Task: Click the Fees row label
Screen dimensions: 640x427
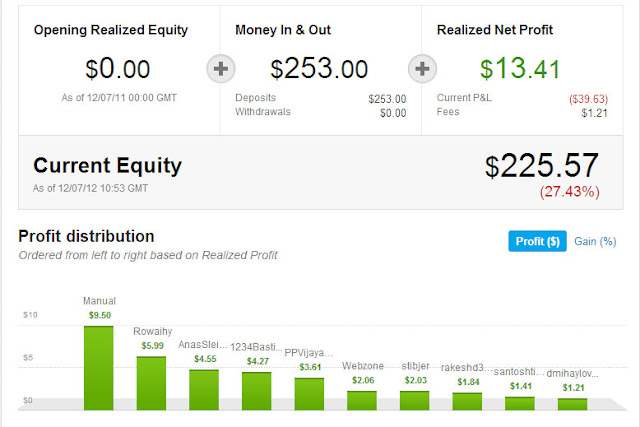Action: (448, 112)
